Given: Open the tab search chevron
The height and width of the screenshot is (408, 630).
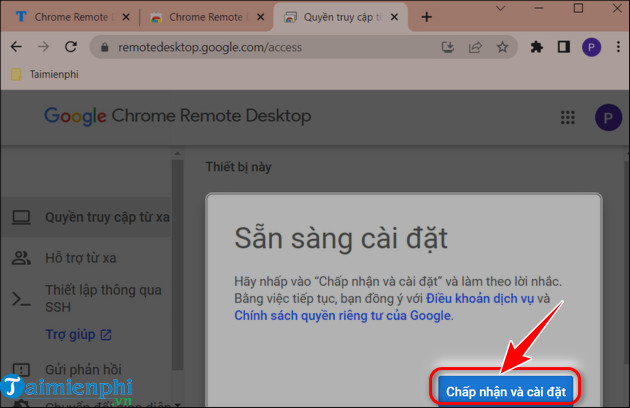Looking at the screenshot, I should tap(500, 8).
